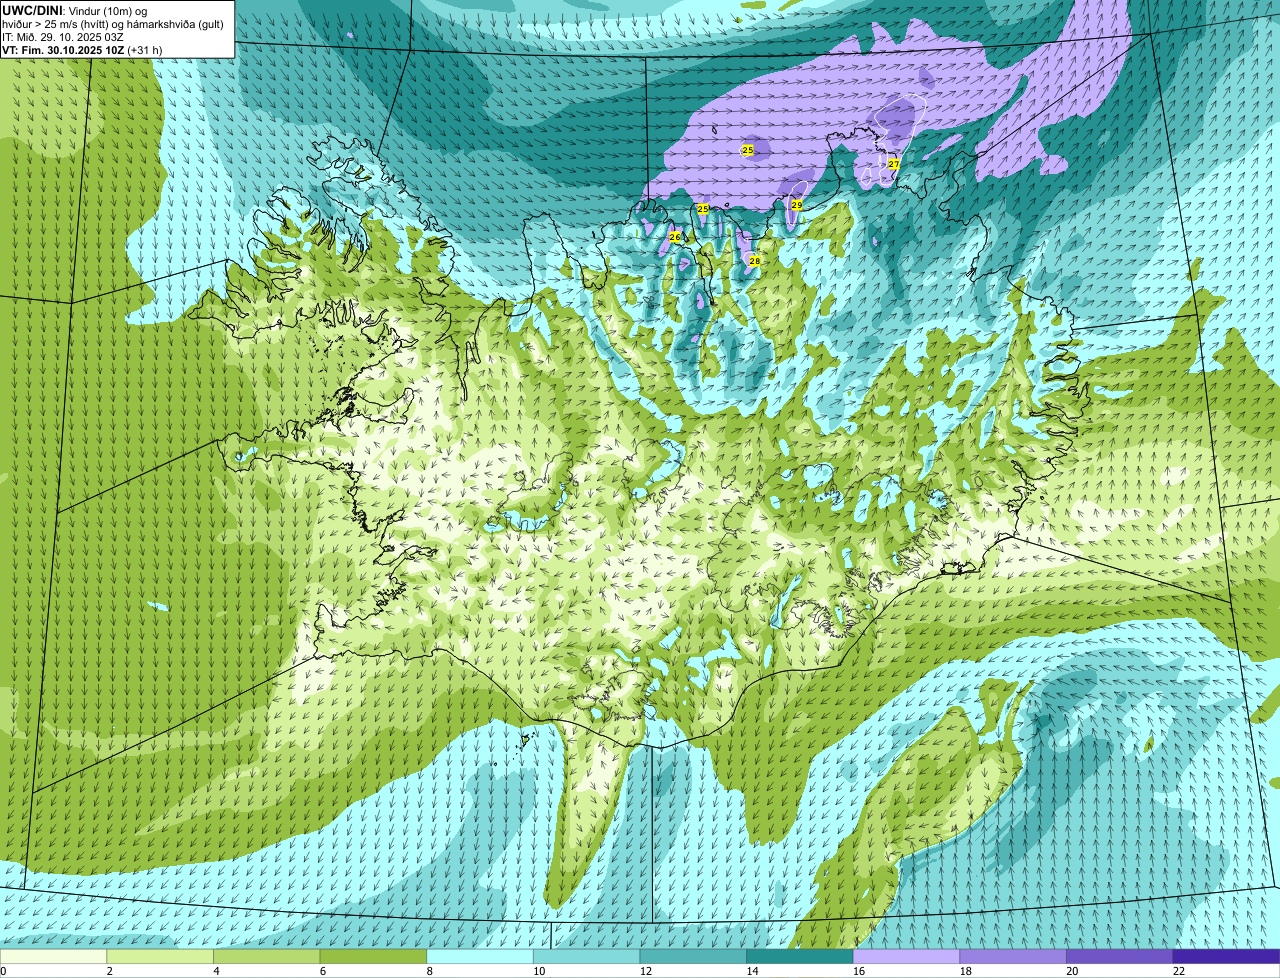
Task: Click the 10–12 m/s legend color swatch
Action: point(586,957)
